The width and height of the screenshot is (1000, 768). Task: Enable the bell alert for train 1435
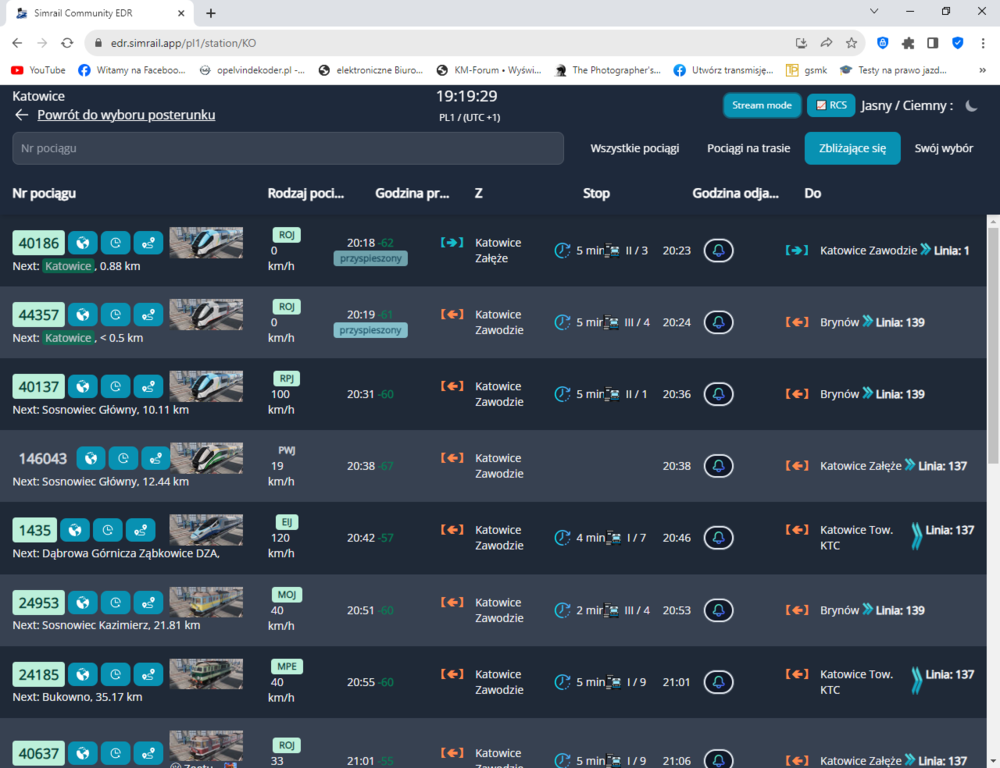718,538
